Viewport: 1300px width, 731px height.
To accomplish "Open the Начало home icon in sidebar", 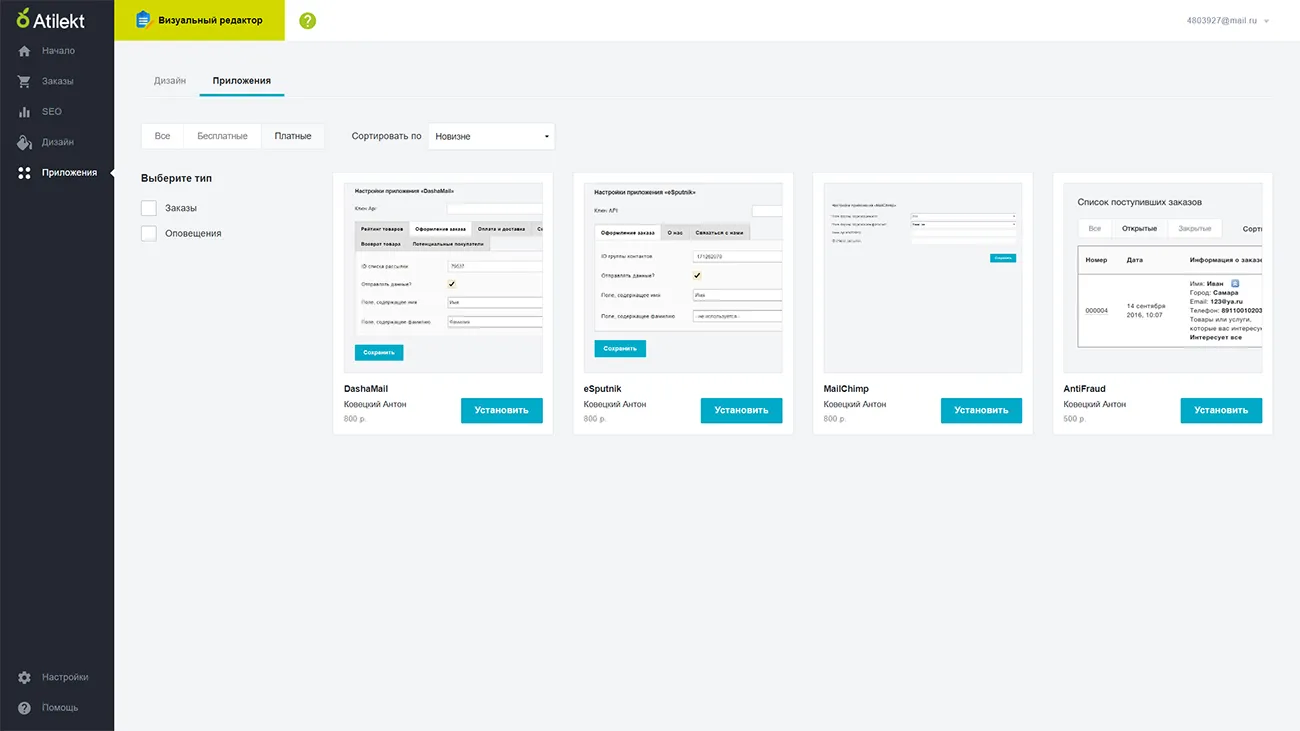I will click(25, 51).
